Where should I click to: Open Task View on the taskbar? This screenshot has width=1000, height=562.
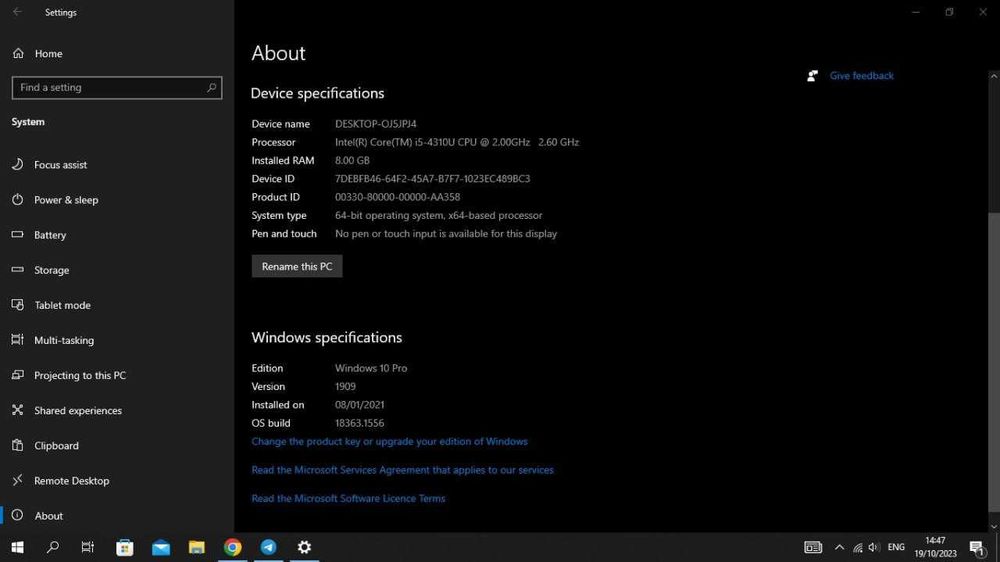pos(88,547)
